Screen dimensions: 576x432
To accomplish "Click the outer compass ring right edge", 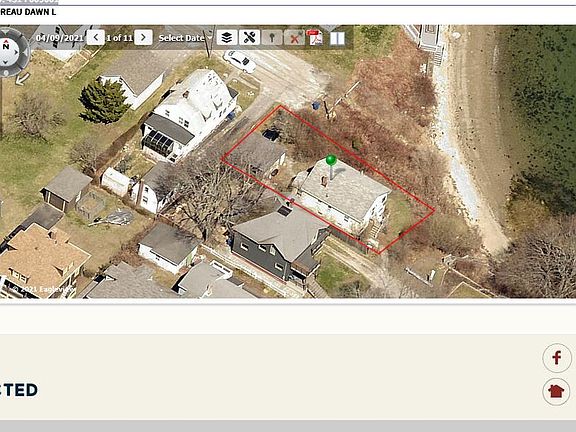I will (25, 53).
